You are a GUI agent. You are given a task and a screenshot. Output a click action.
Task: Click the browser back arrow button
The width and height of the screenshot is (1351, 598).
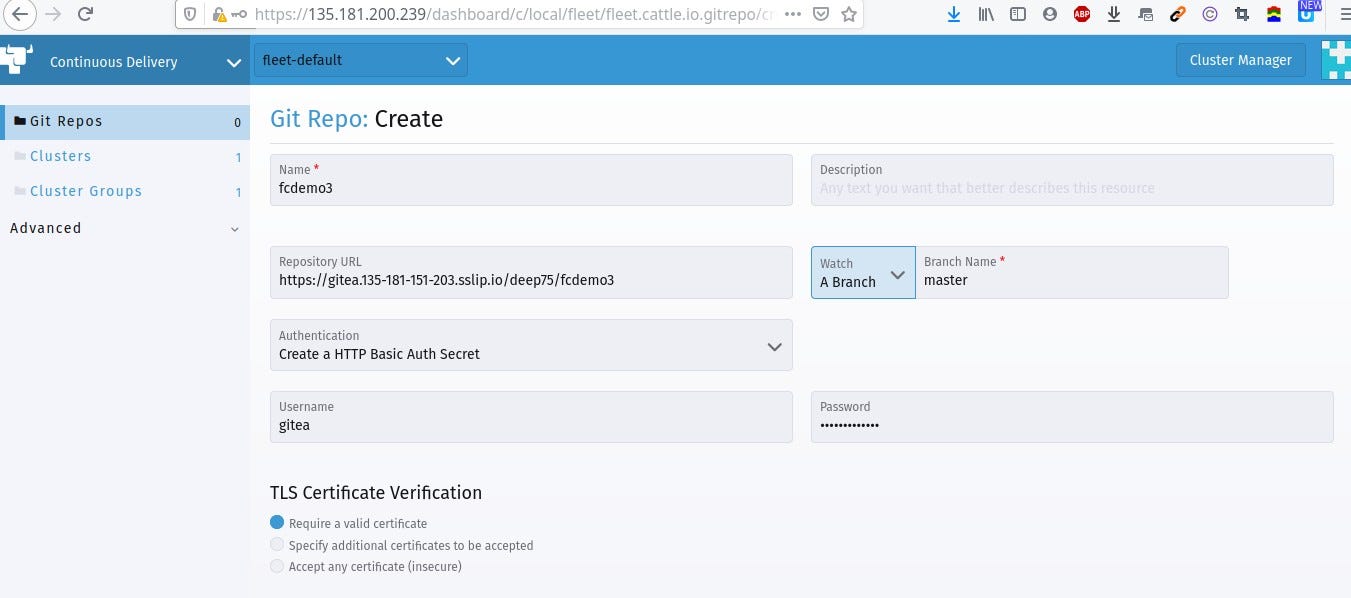click(20, 14)
